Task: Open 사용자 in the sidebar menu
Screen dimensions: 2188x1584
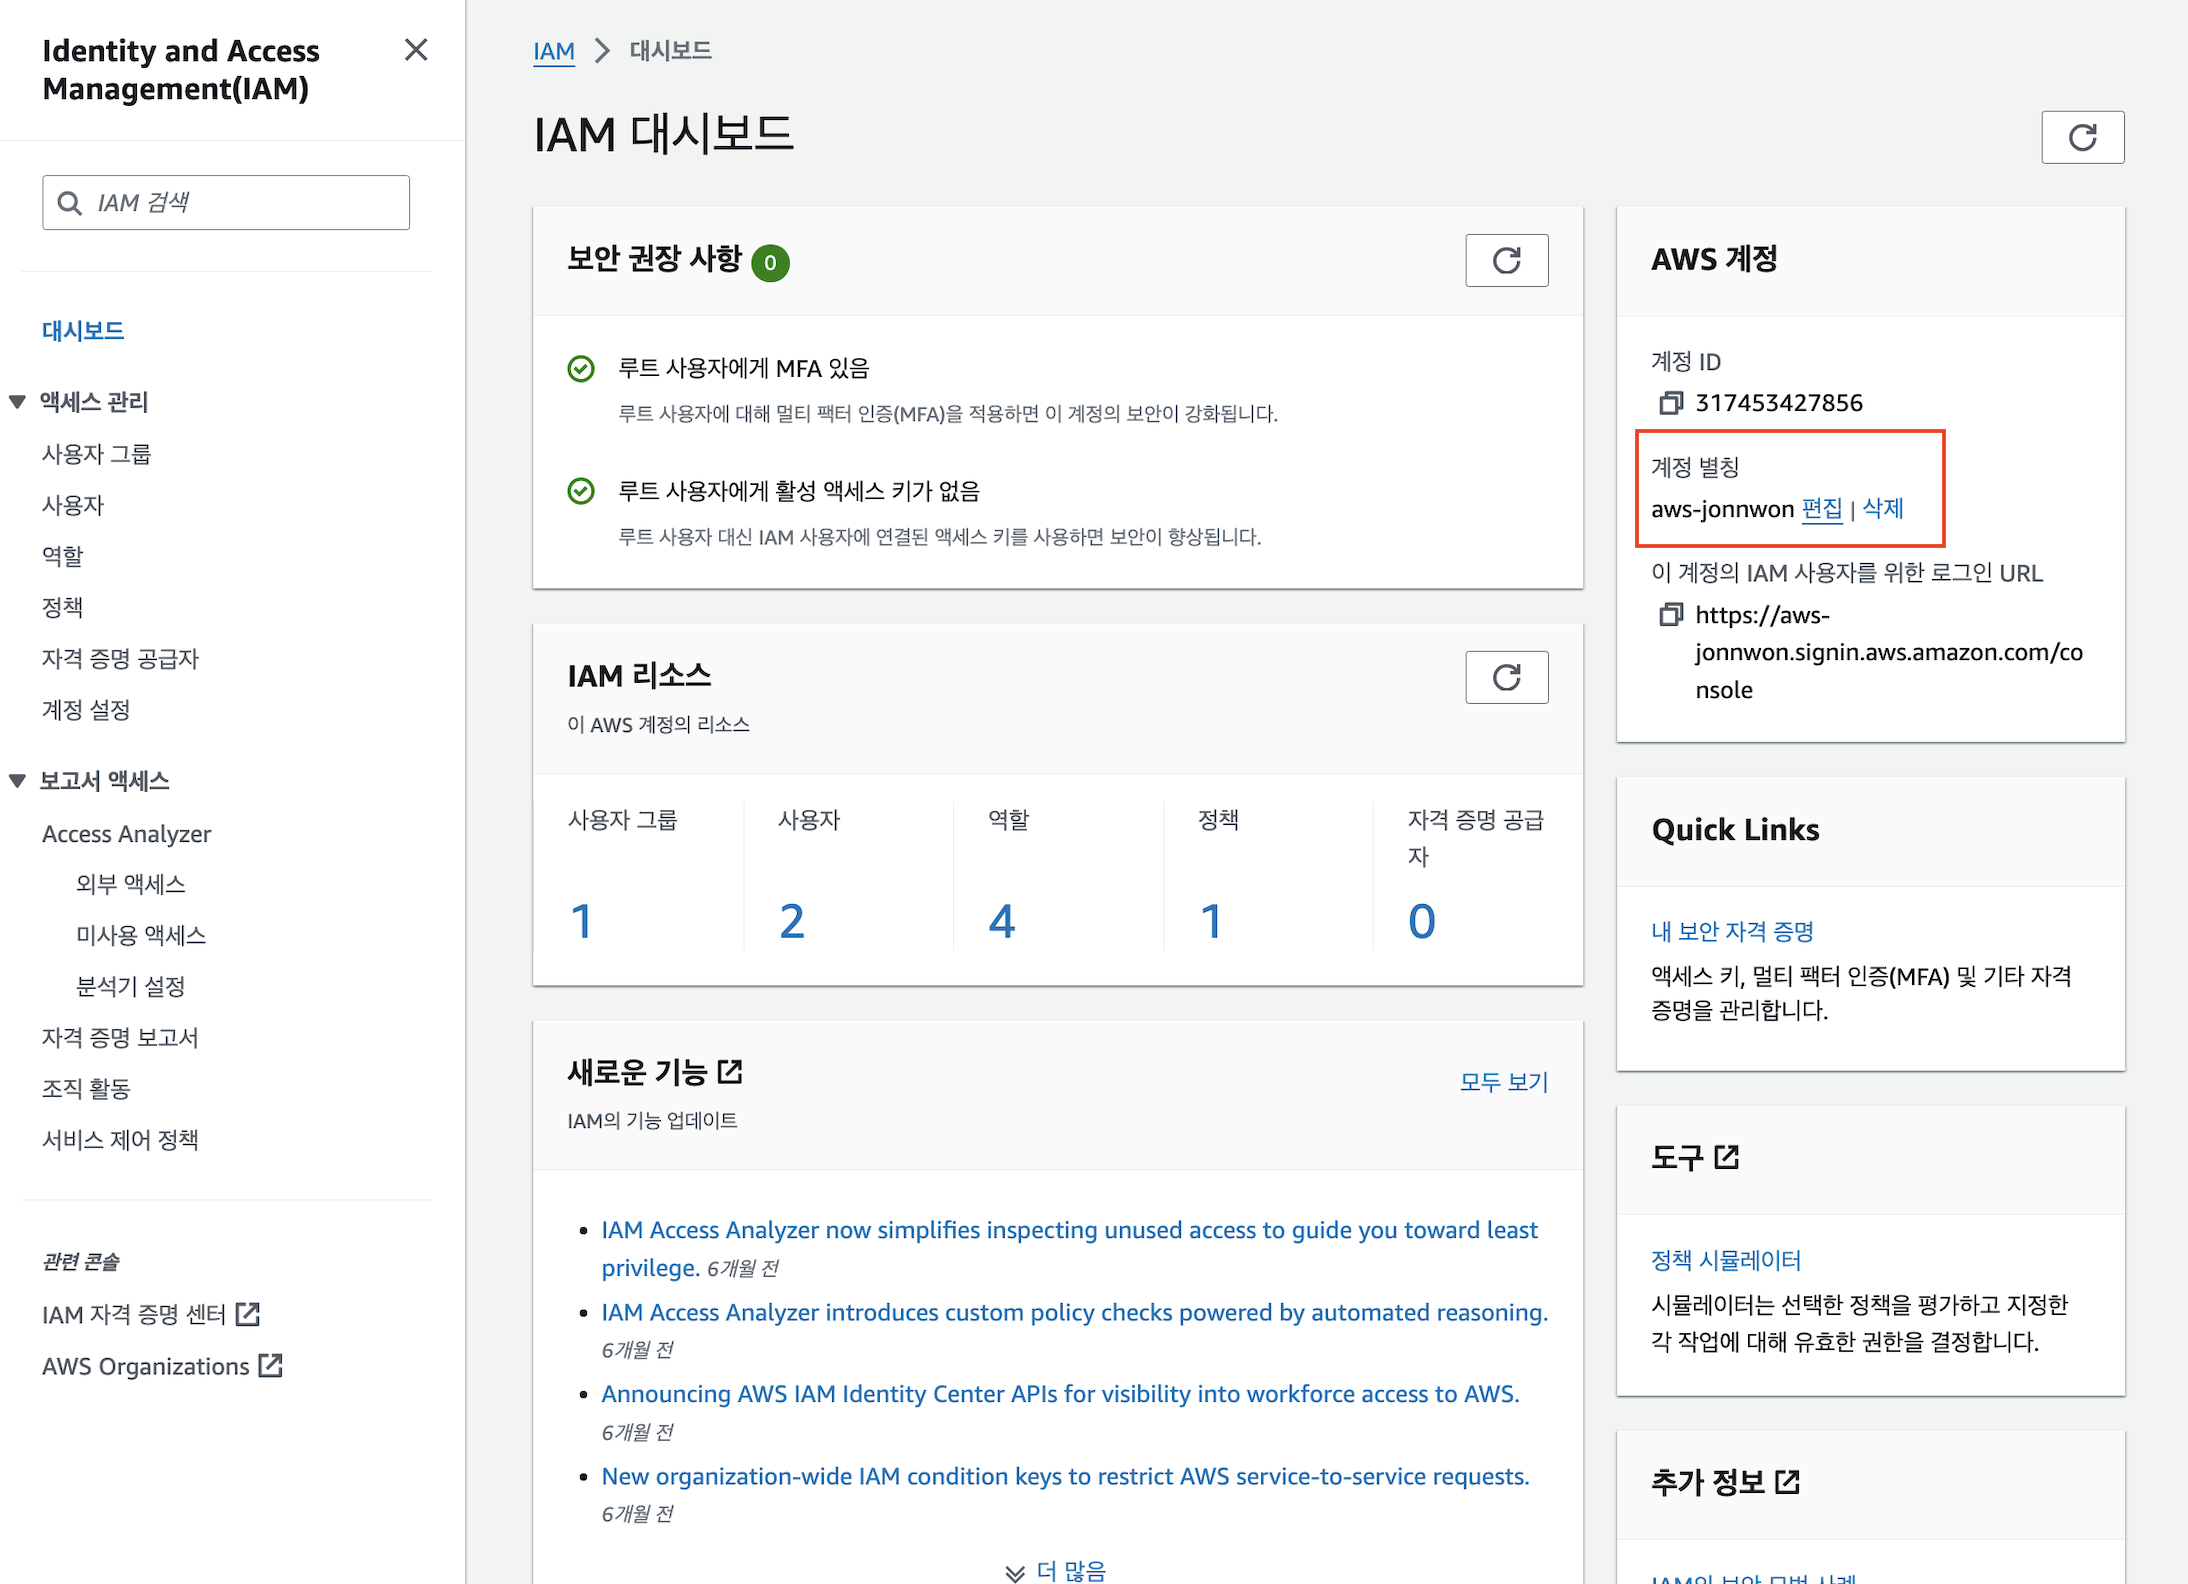Action: point(73,505)
